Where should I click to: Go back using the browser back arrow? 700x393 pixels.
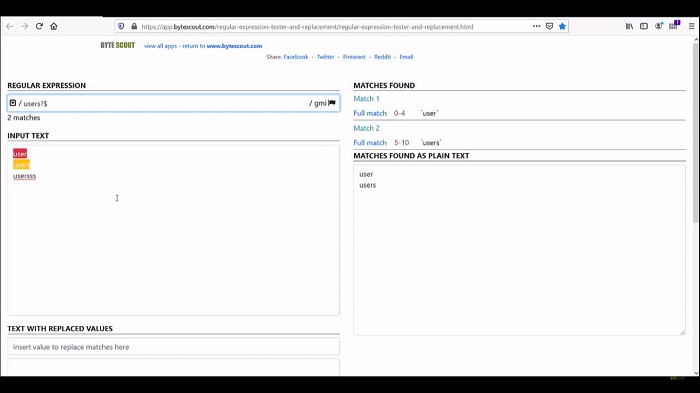pyautogui.click(x=9, y=26)
